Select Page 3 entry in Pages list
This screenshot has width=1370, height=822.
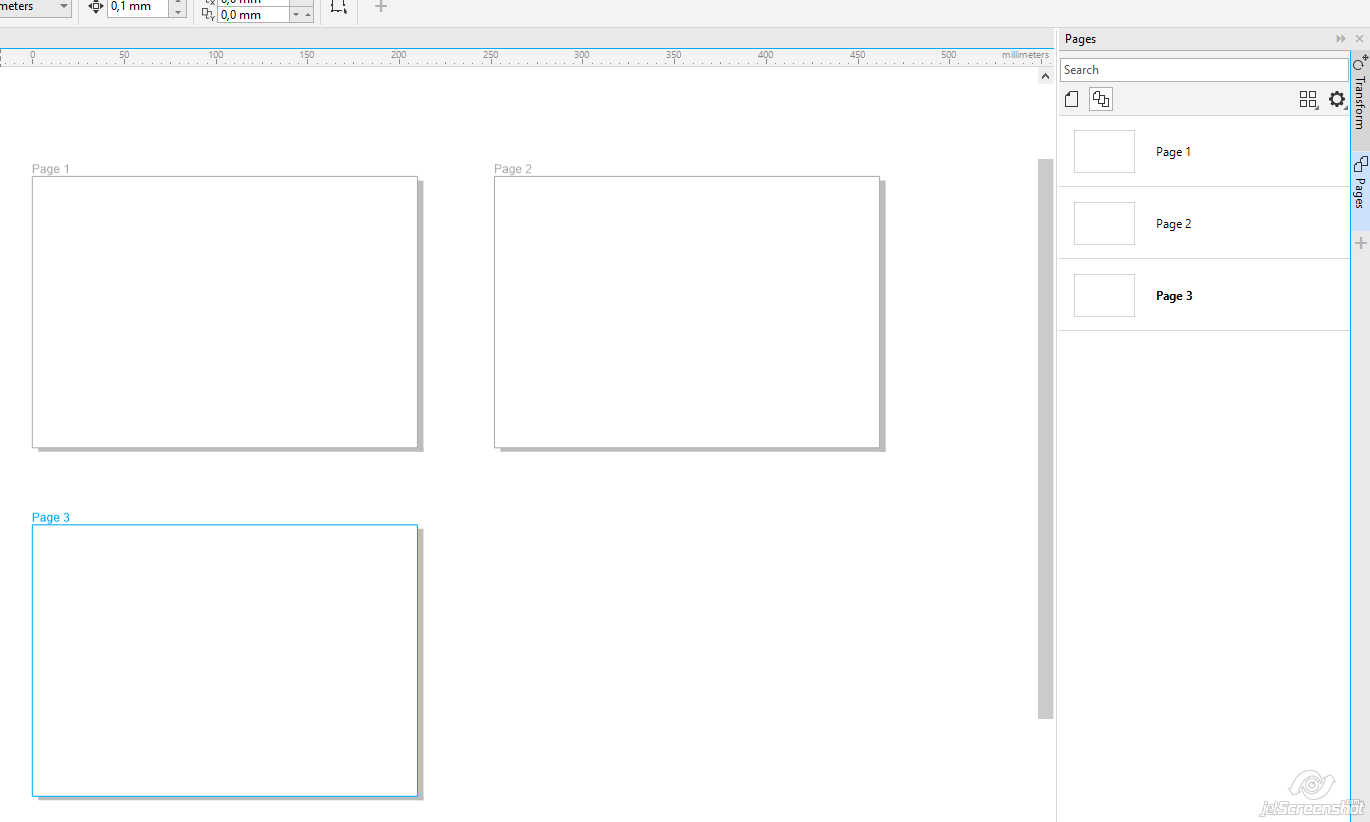1174,296
